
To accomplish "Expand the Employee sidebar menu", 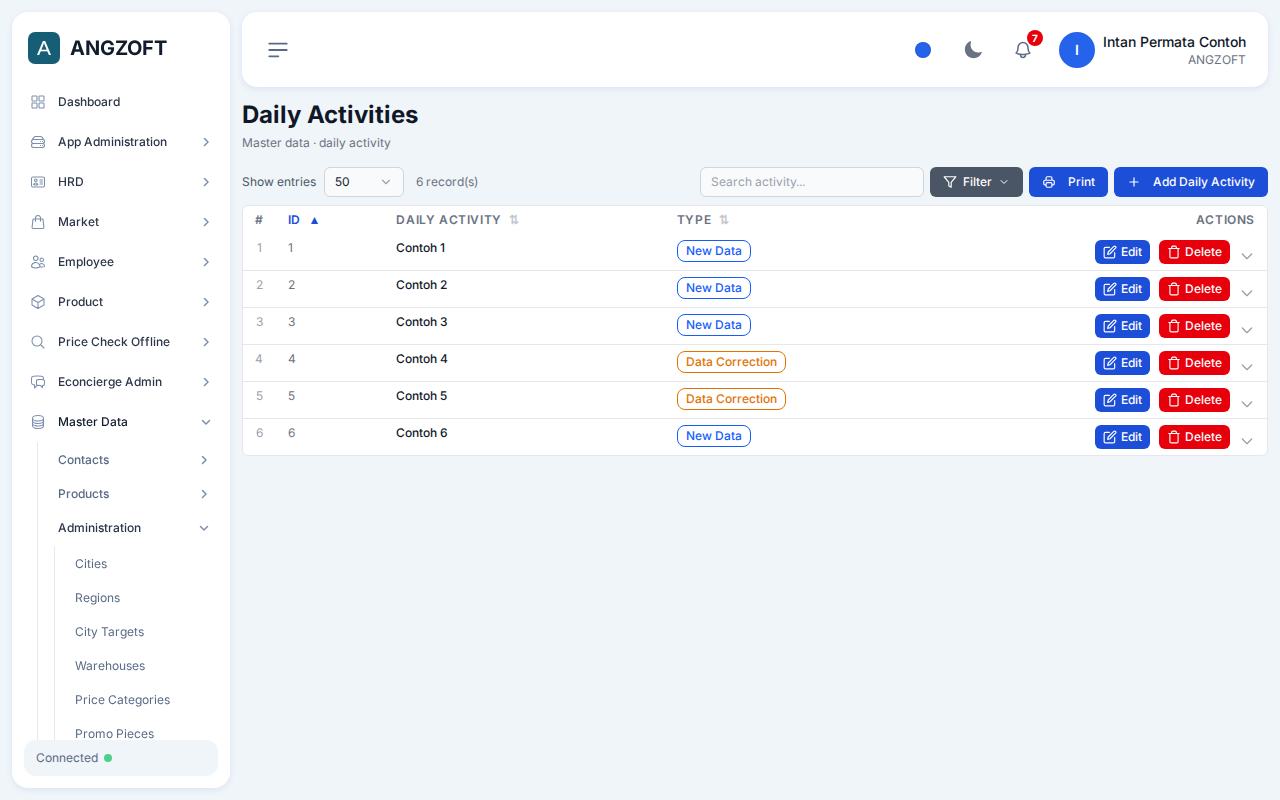I will point(121,262).
